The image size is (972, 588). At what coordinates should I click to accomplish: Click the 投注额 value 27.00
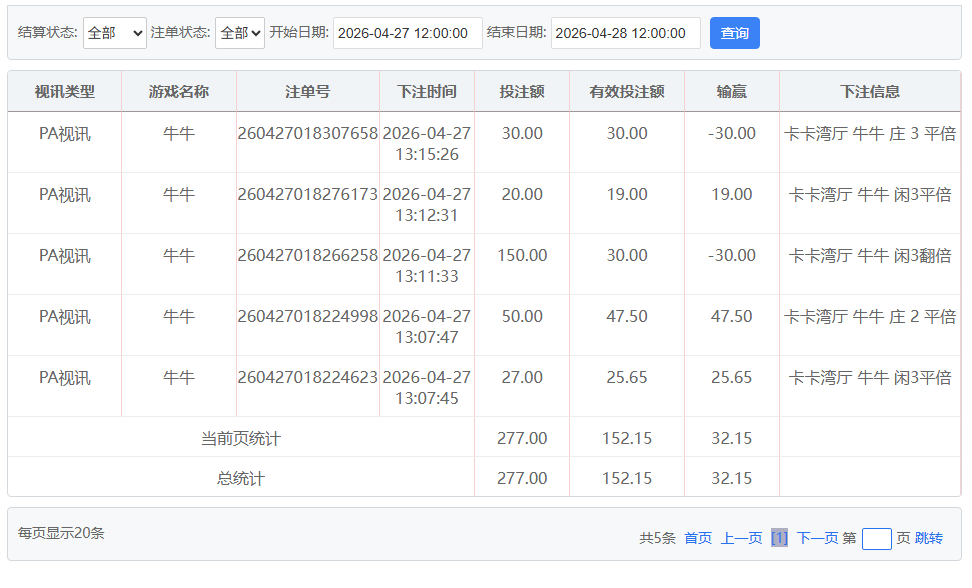(x=522, y=377)
